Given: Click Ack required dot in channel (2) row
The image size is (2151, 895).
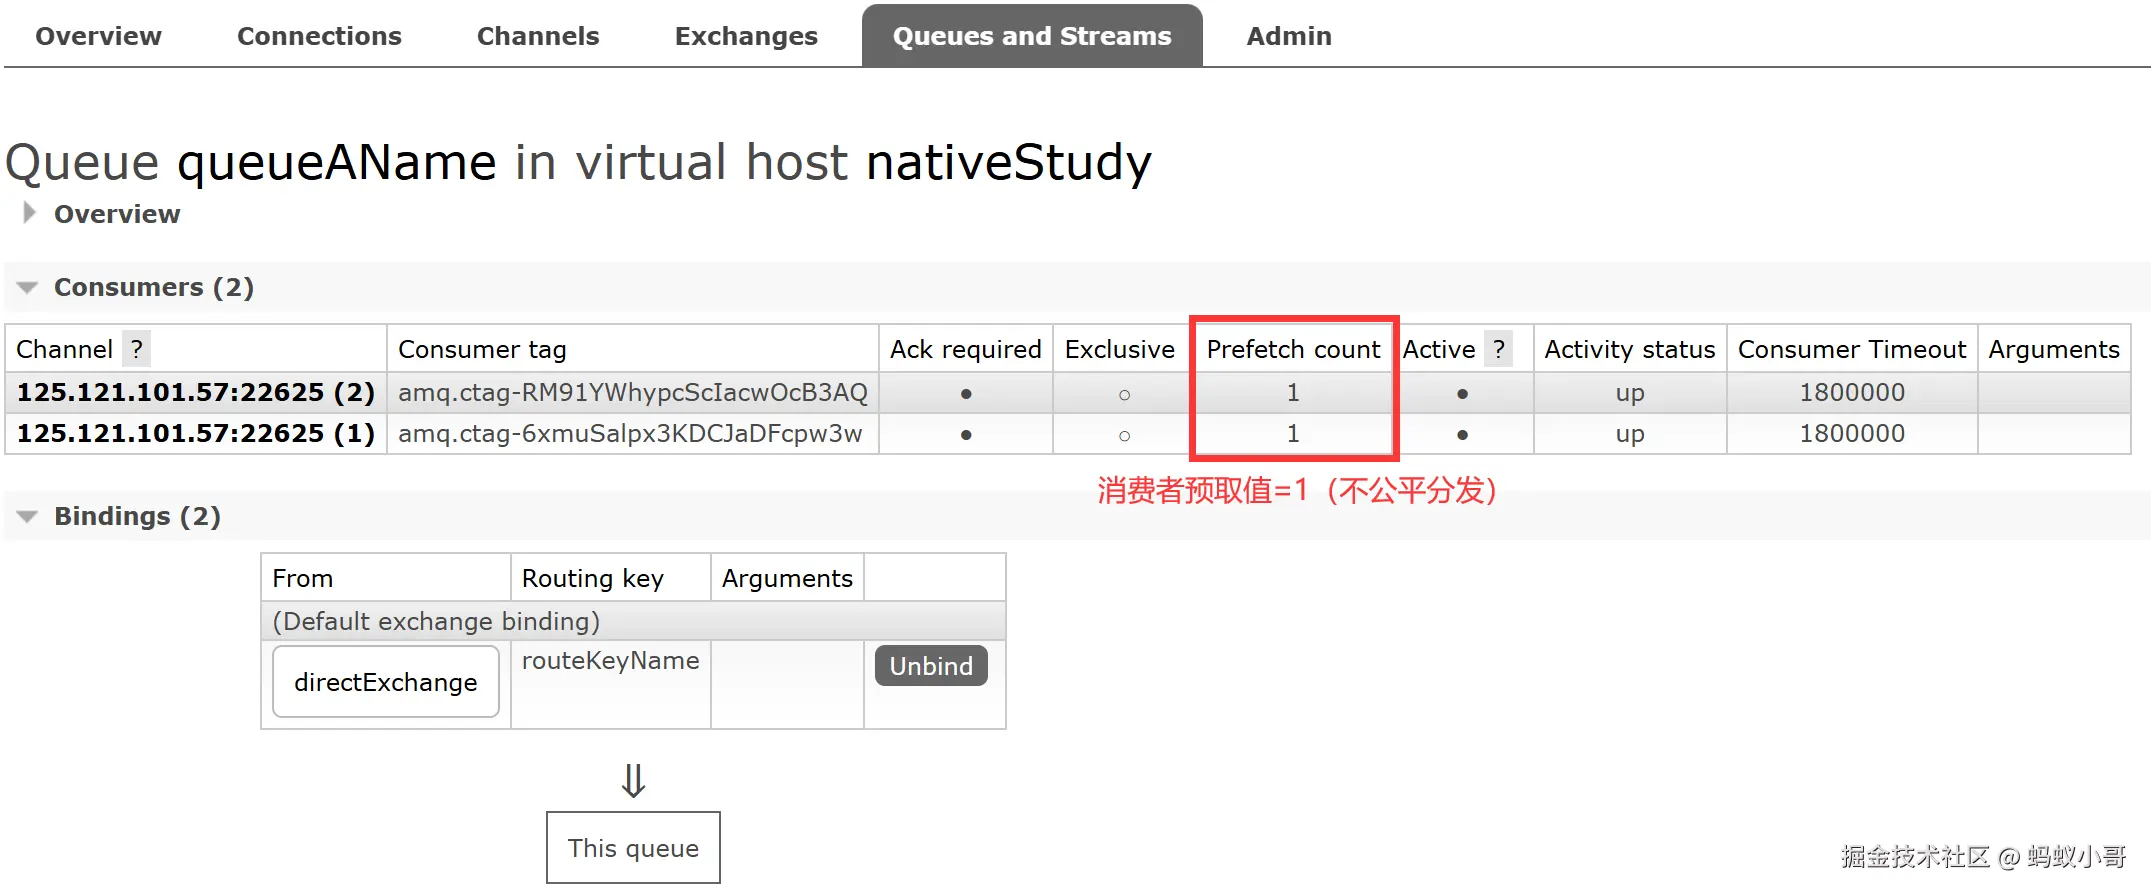Looking at the screenshot, I should pos(966,394).
